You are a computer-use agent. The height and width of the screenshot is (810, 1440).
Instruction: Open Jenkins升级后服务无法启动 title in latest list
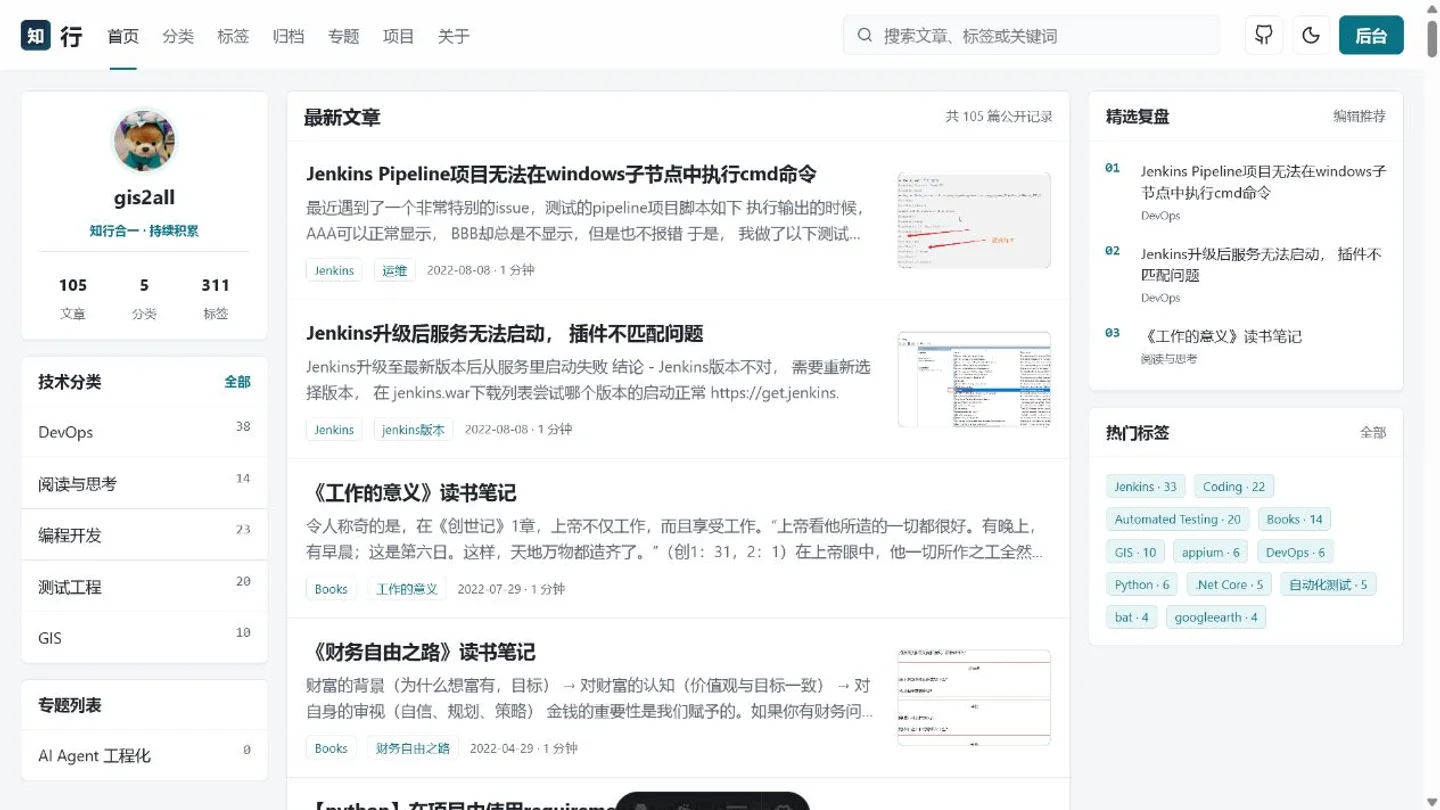click(505, 333)
